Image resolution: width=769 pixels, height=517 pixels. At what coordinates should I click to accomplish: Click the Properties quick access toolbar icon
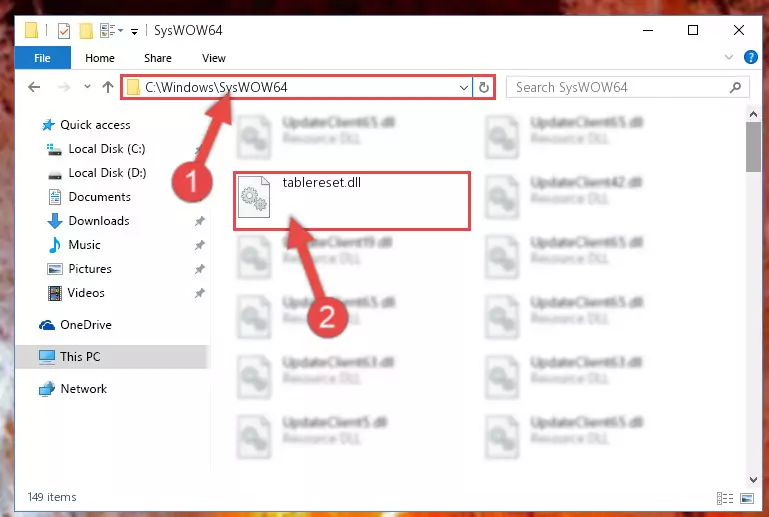pos(64,31)
